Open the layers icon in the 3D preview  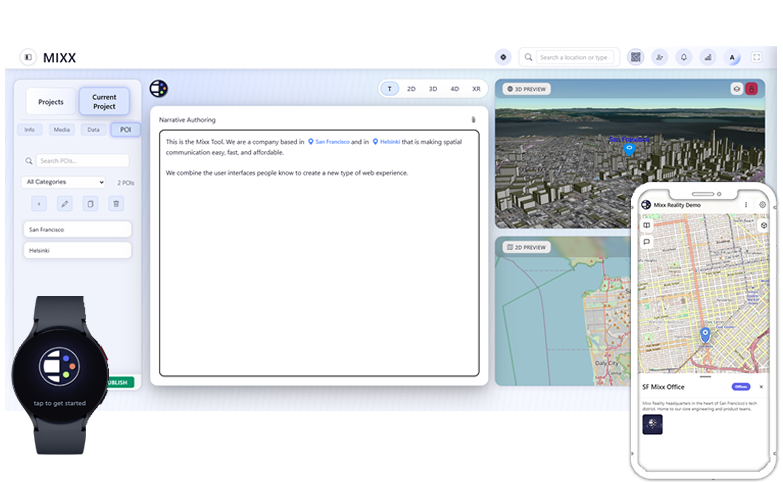click(736, 89)
